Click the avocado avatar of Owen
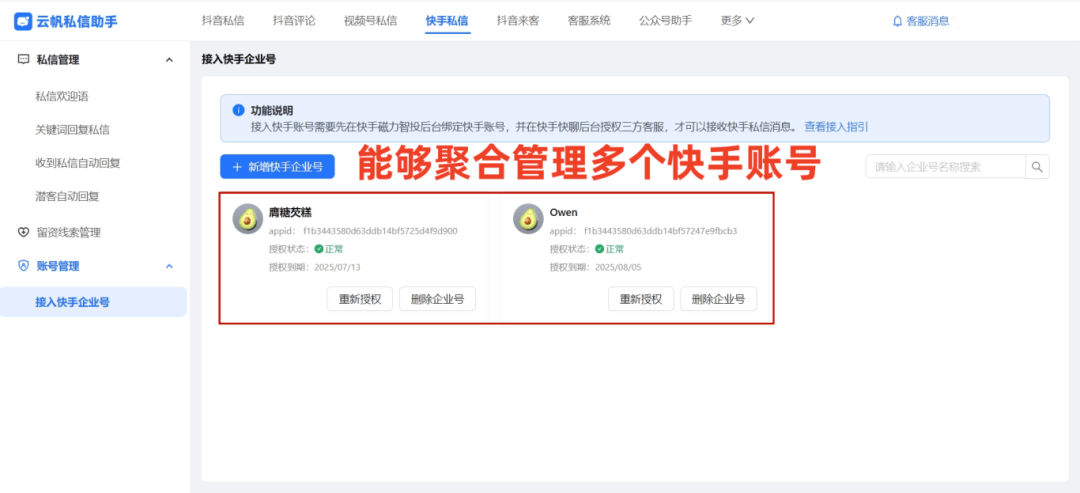The width and height of the screenshot is (1080, 493). (528, 219)
